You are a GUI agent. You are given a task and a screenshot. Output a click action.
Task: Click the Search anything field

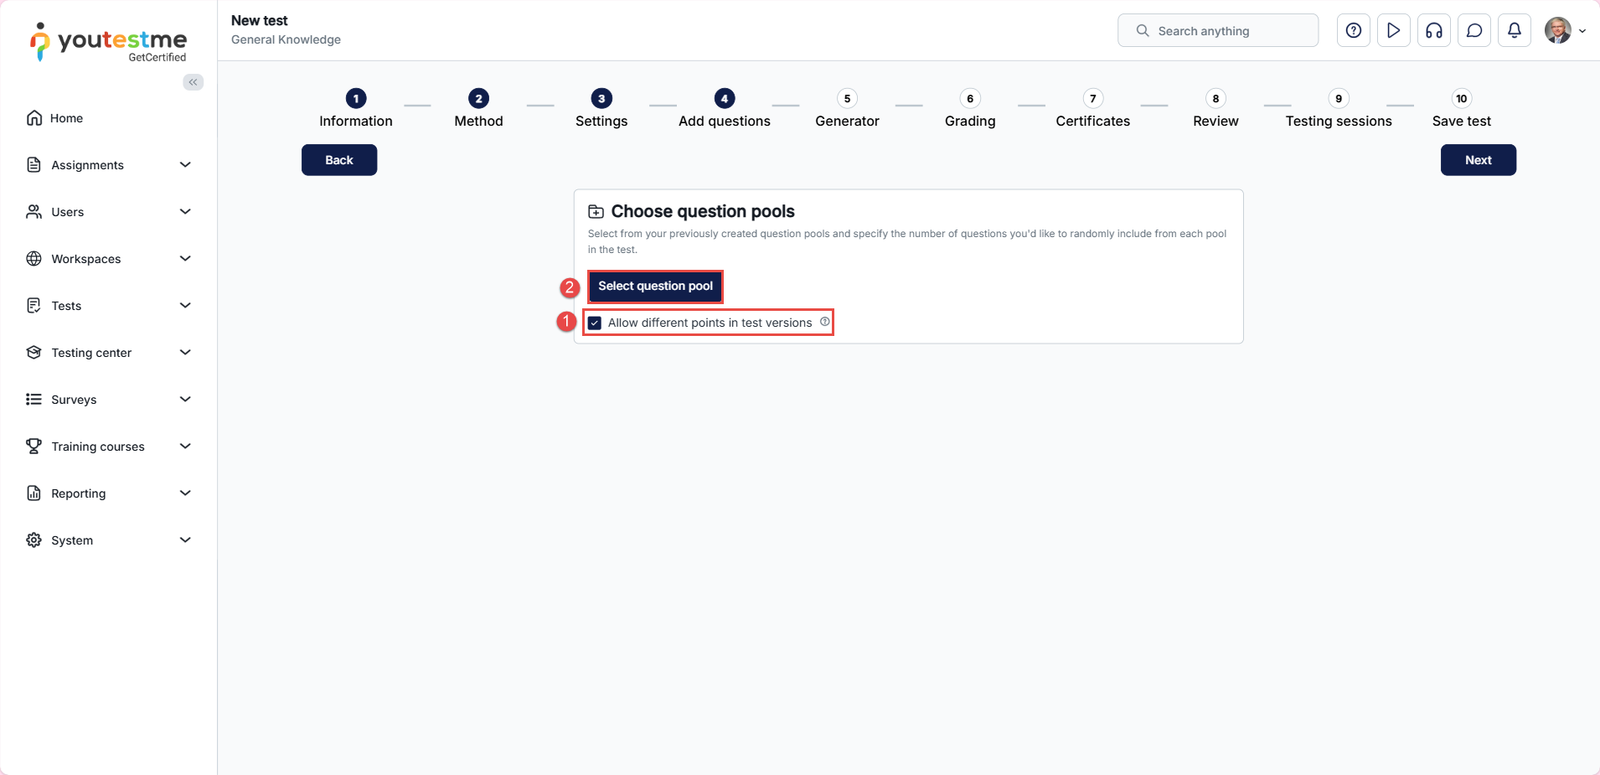point(1218,31)
